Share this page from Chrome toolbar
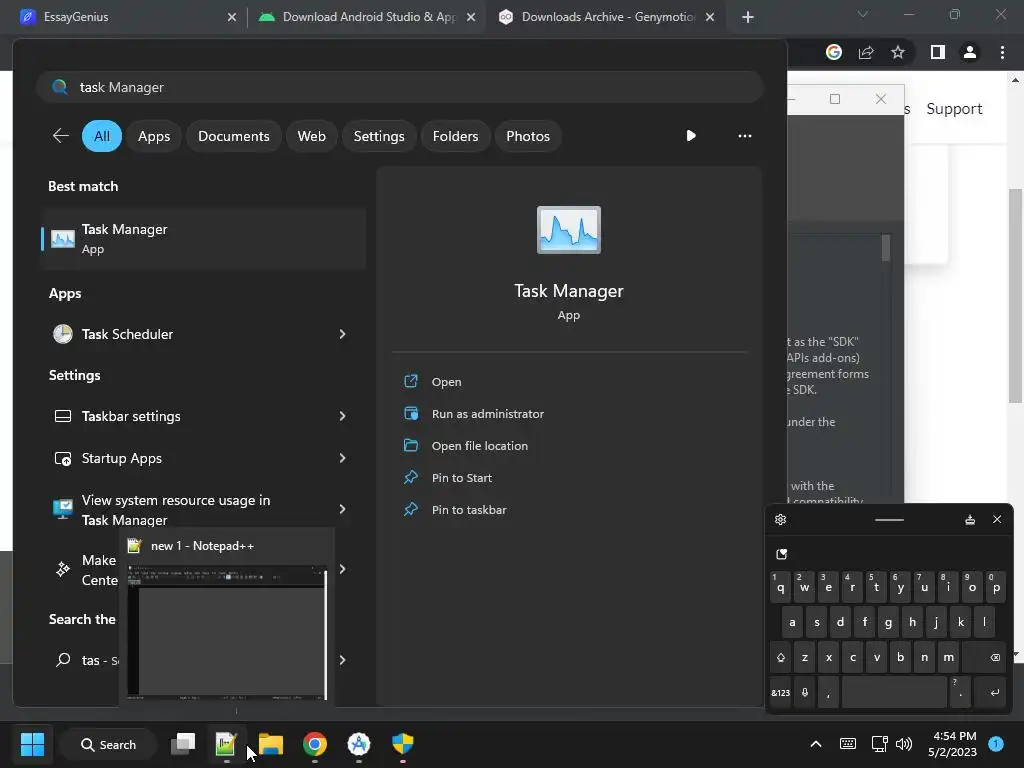This screenshot has width=1024, height=768. [866, 52]
